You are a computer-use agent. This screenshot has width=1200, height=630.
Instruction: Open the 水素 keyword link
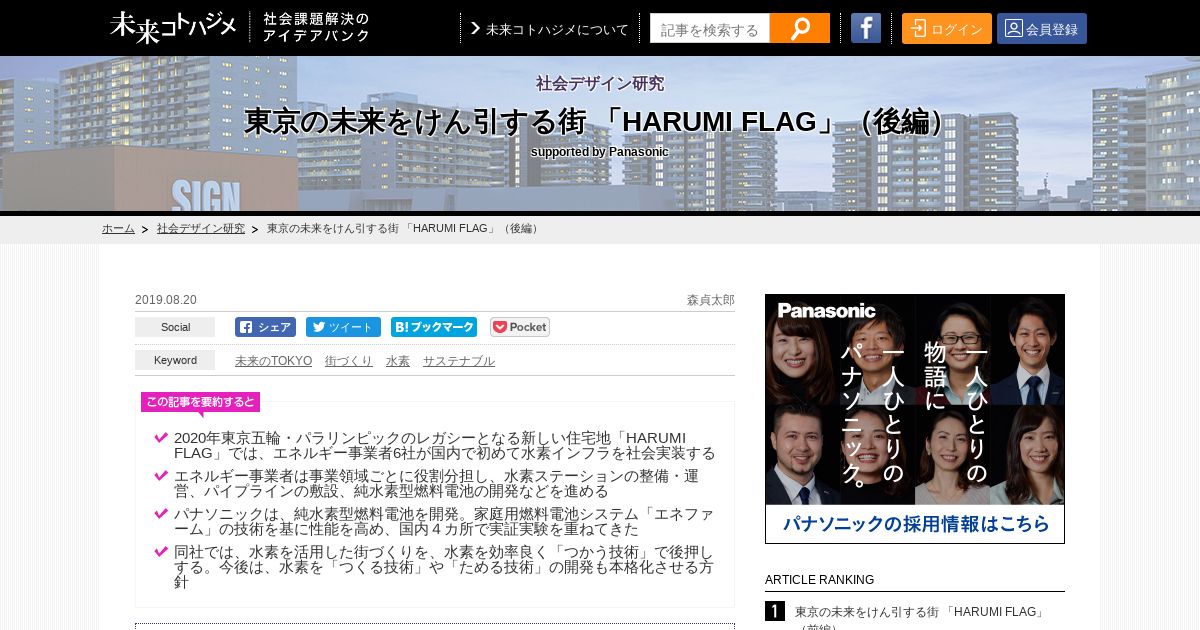[398, 361]
